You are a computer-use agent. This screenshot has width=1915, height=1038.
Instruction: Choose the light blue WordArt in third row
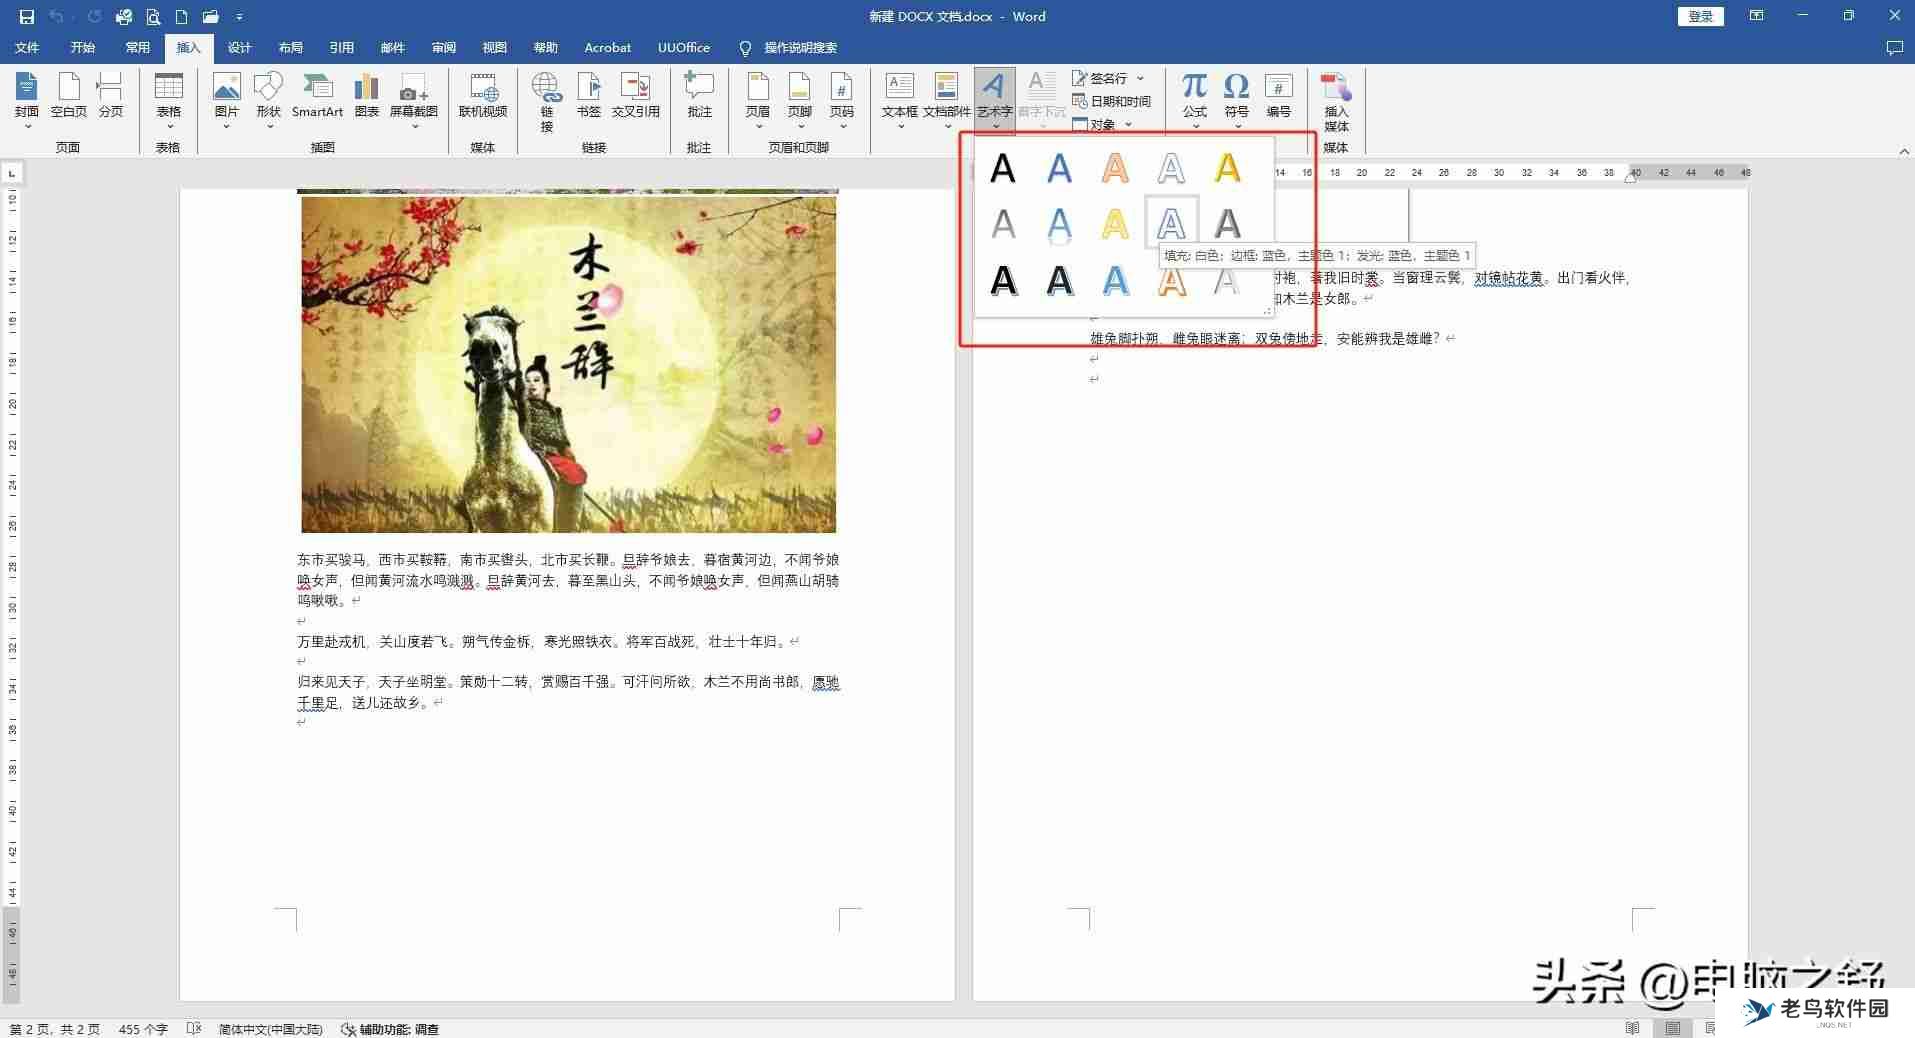pyautogui.click(x=1115, y=280)
